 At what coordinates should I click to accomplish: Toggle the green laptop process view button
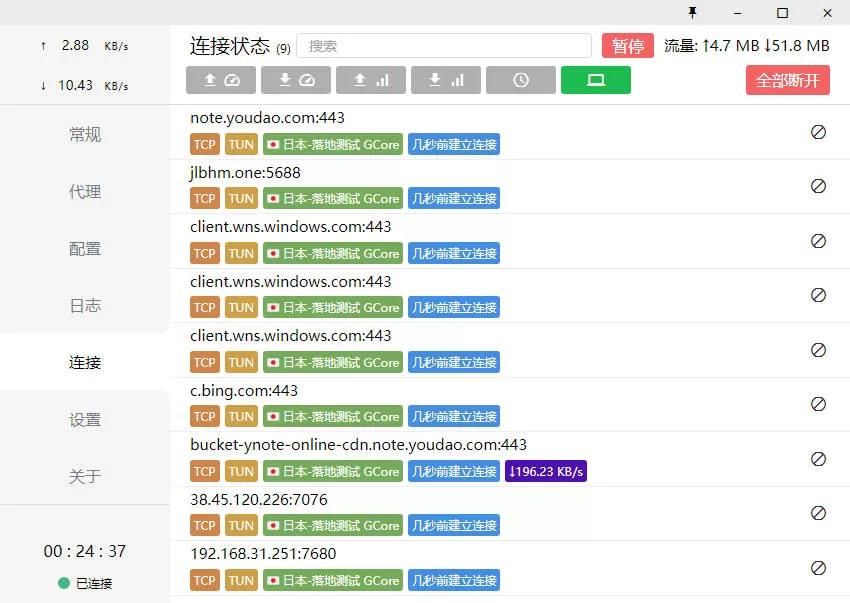tap(595, 80)
